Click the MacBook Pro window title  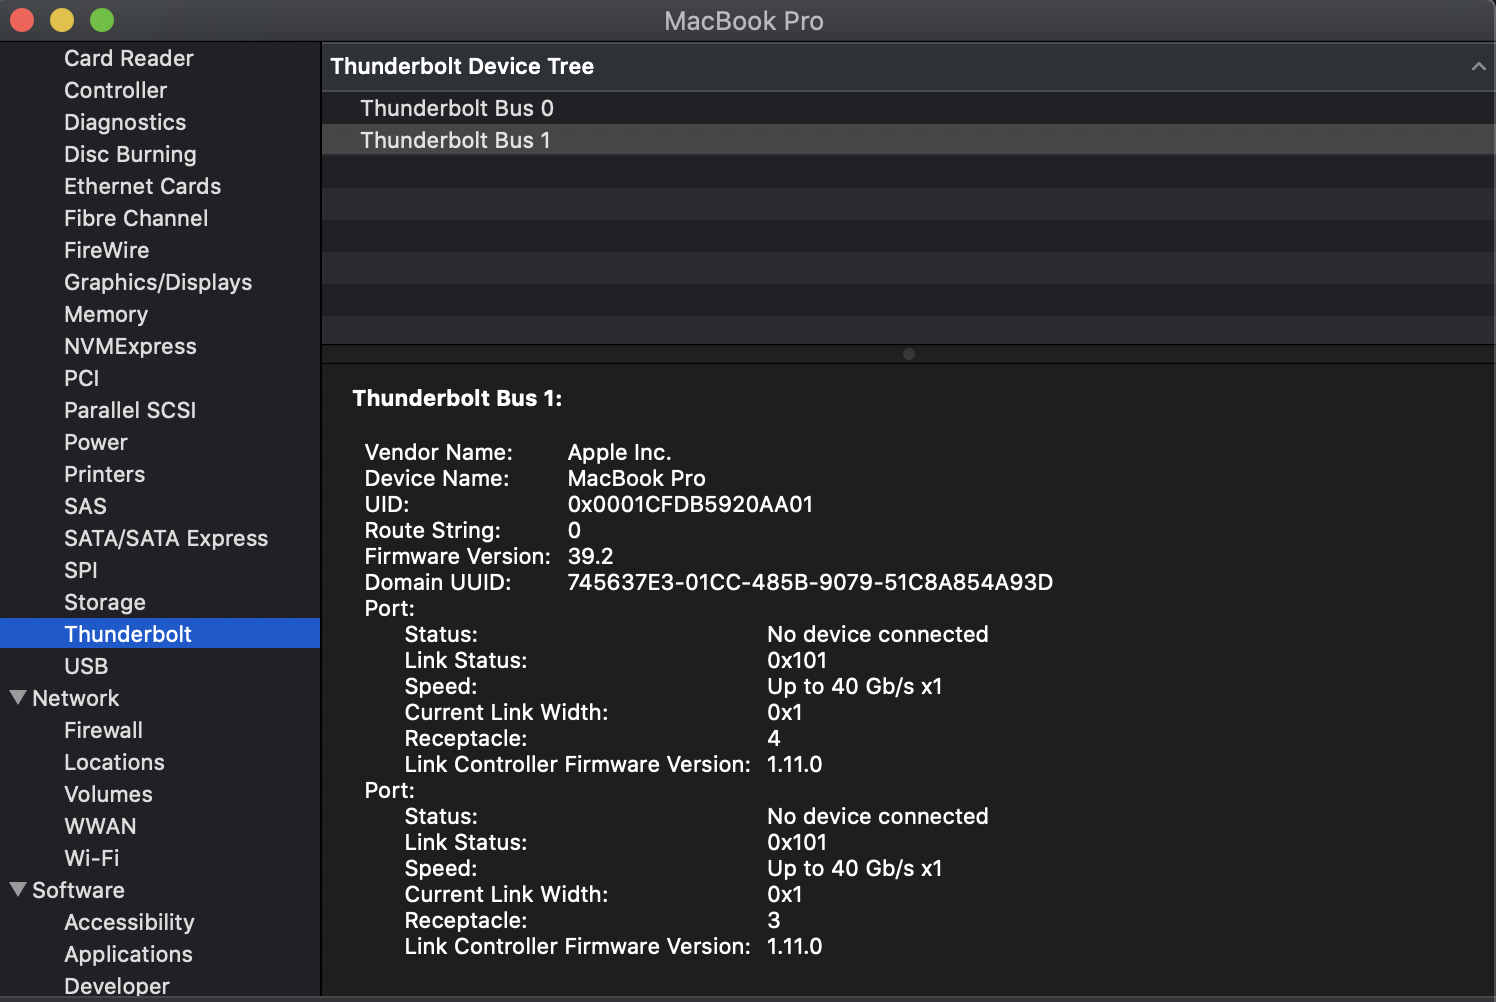pyautogui.click(x=744, y=21)
